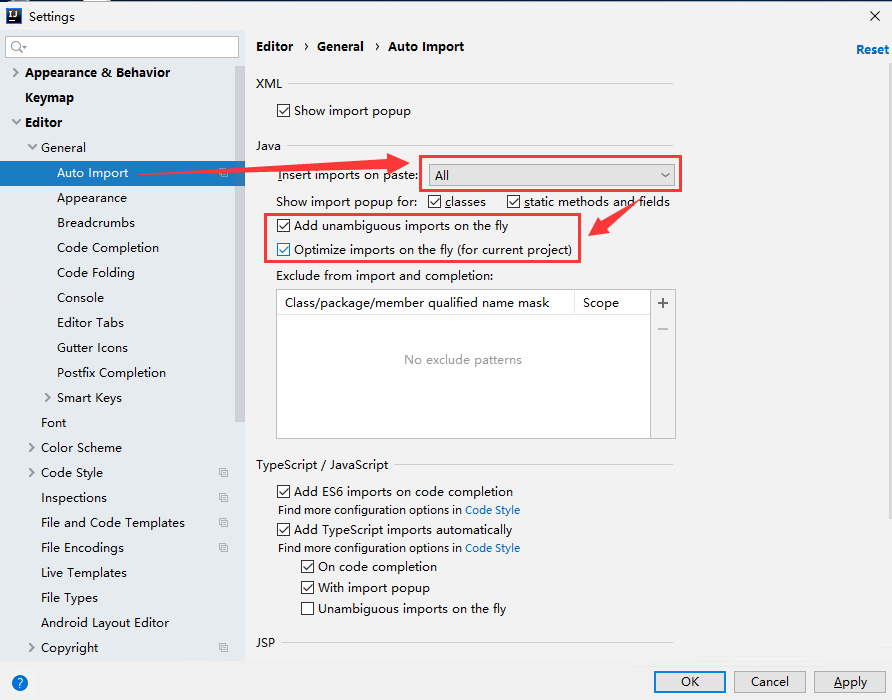The height and width of the screenshot is (700, 892).
Task: Click Class/package/member qualified name mask header
Action: click(x=417, y=303)
